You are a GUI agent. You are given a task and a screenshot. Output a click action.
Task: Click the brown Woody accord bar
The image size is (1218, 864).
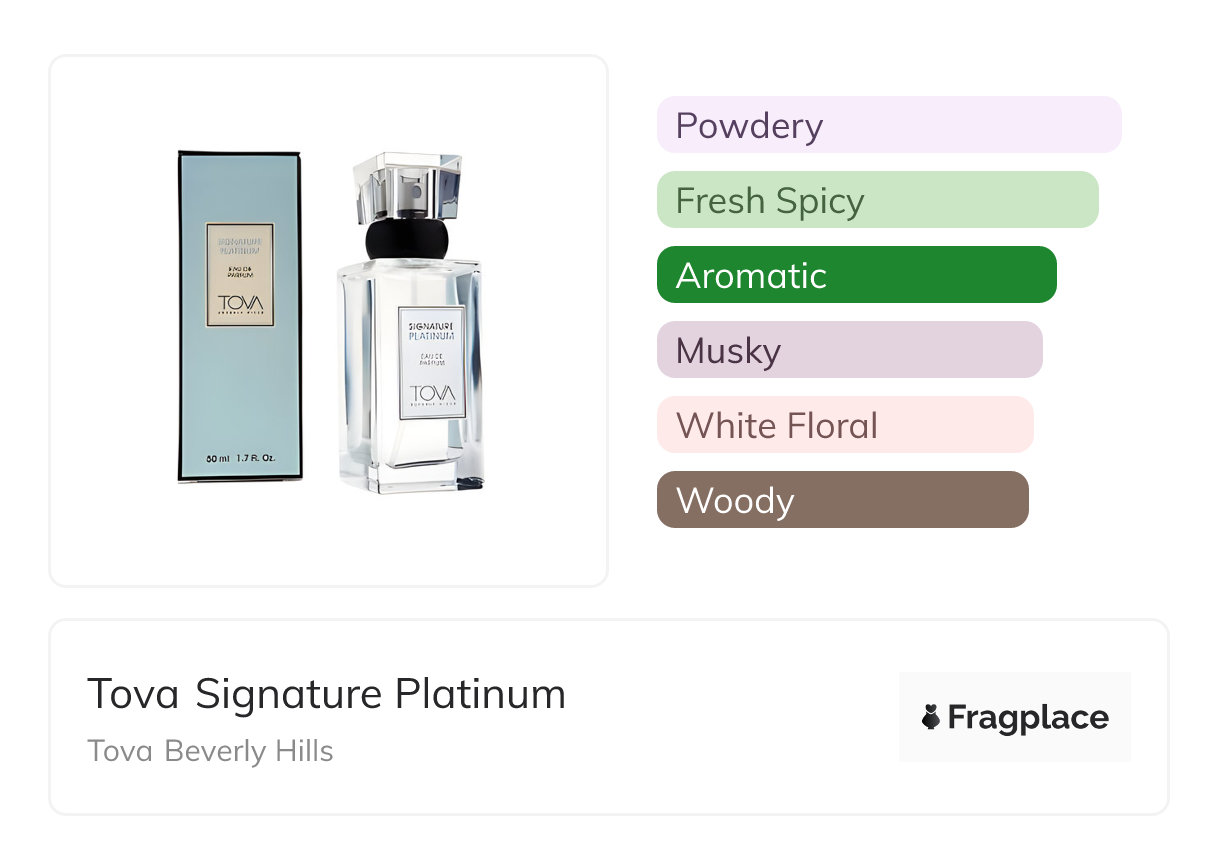tap(842, 500)
